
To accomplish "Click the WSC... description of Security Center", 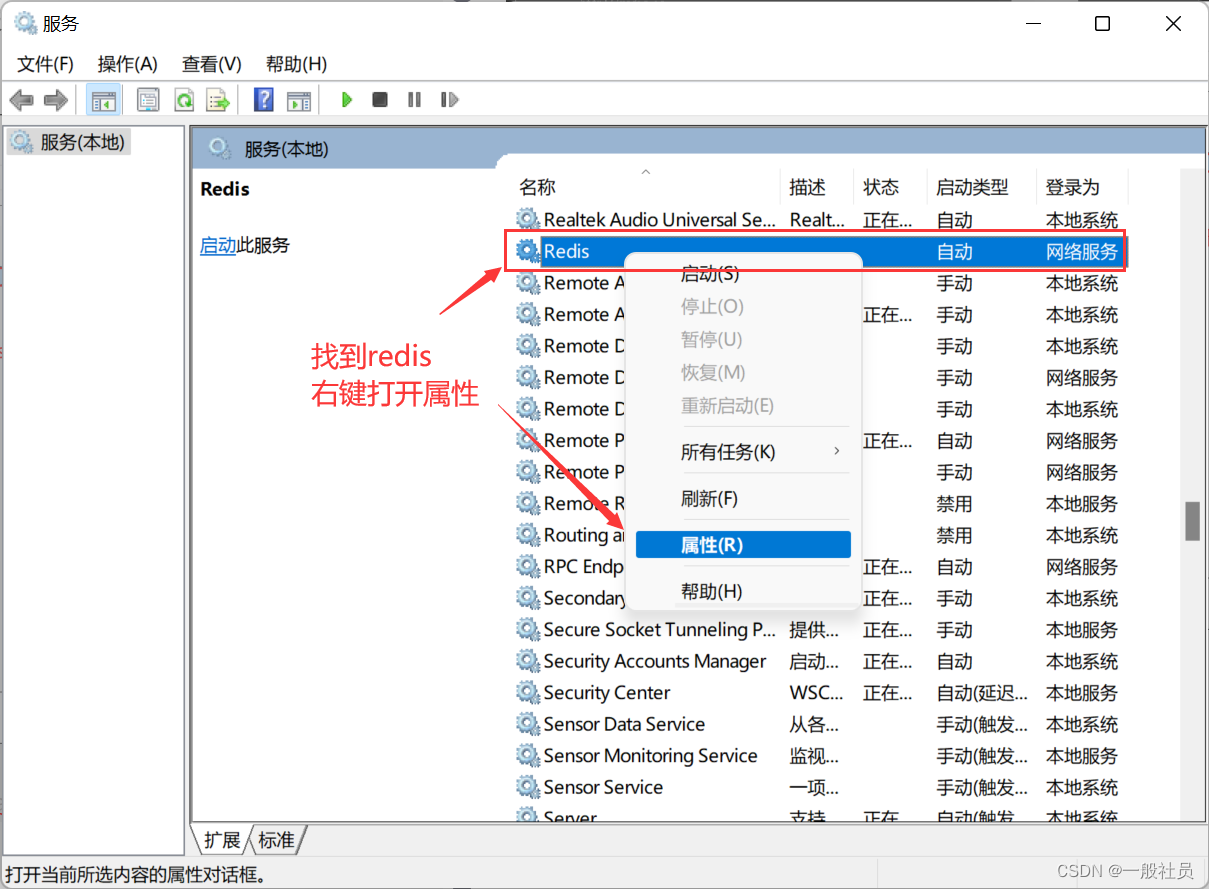I will click(x=815, y=692).
